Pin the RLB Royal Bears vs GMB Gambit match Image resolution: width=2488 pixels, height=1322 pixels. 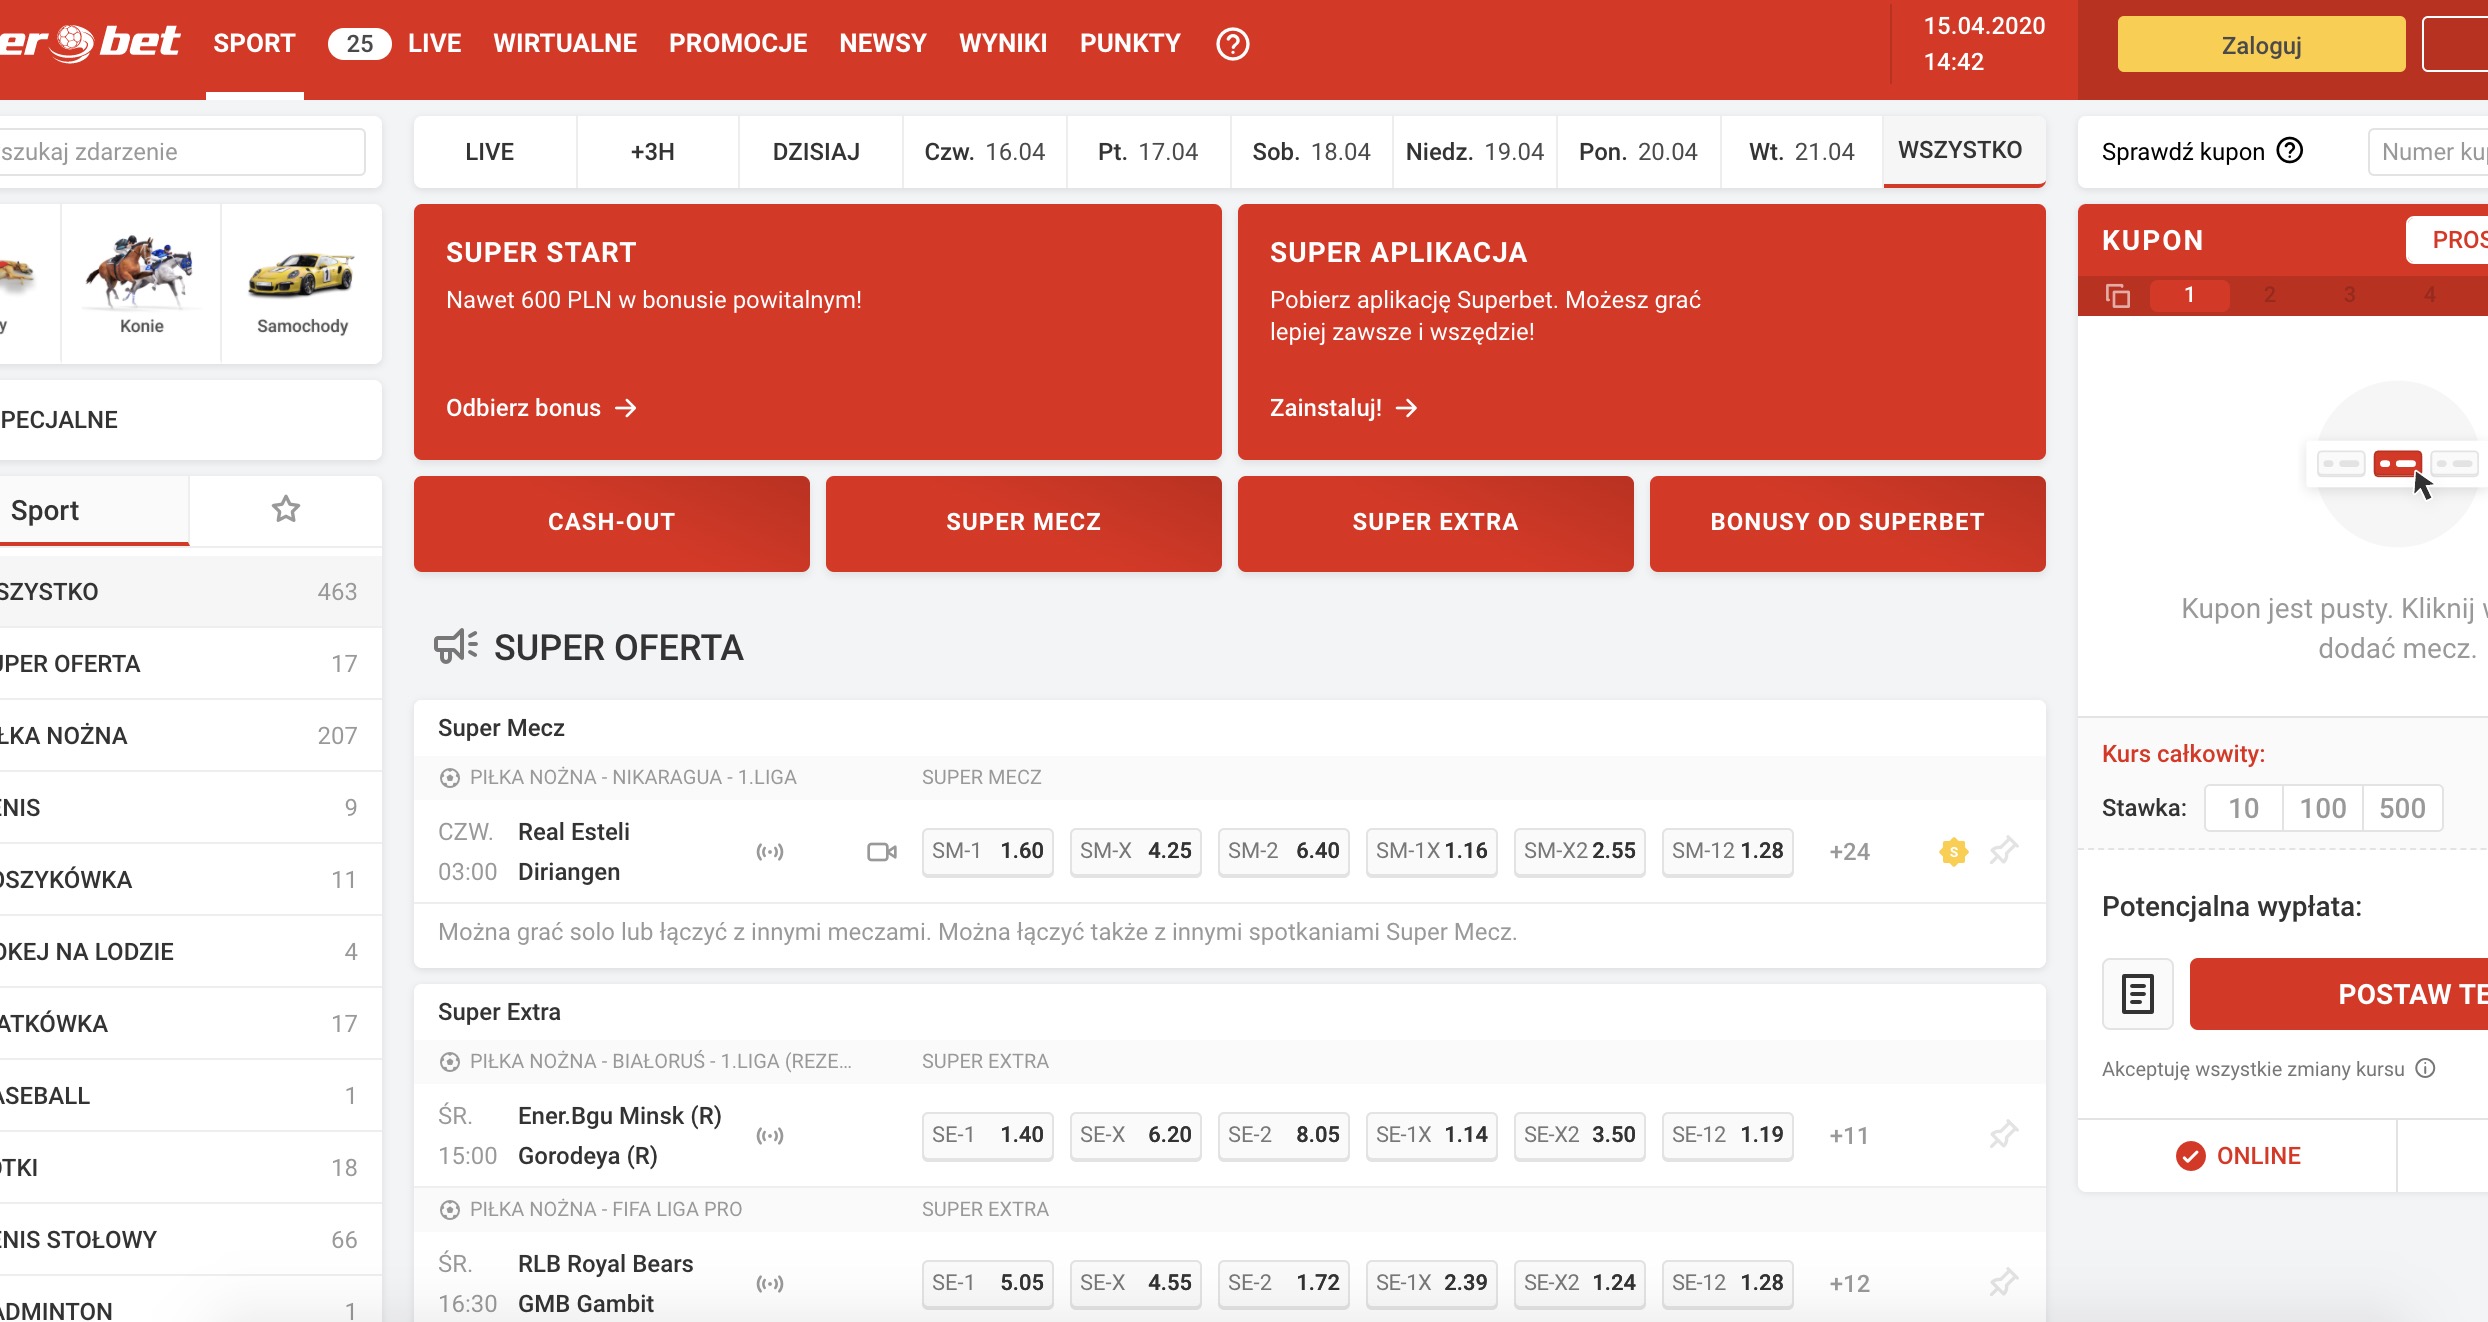click(2003, 1283)
